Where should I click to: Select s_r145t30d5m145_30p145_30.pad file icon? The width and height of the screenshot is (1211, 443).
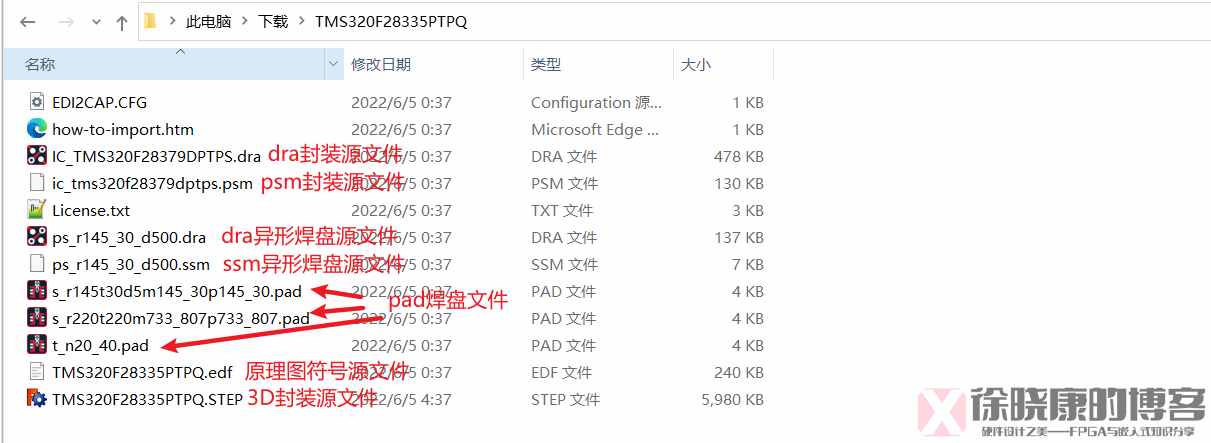37,291
